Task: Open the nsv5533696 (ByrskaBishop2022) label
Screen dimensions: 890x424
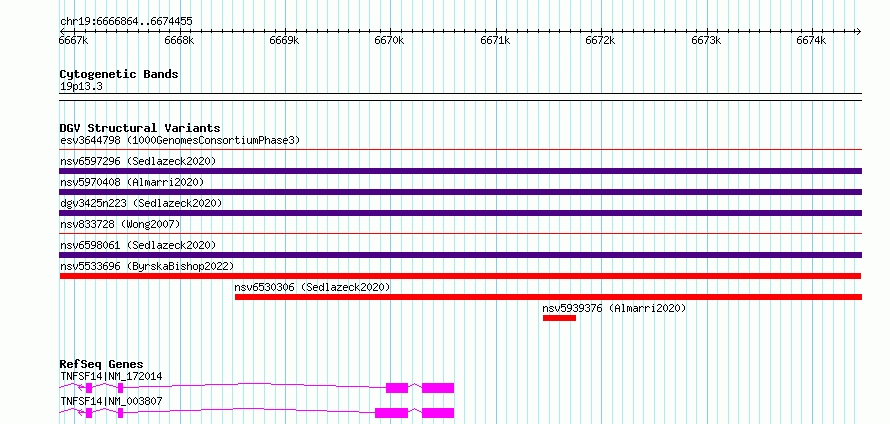Action: coord(147,266)
